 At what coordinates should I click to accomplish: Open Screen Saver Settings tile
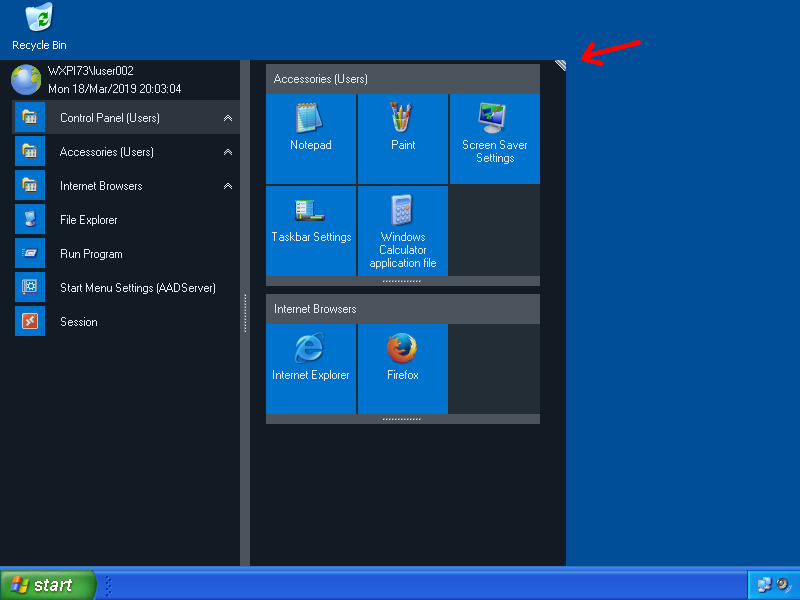click(495, 139)
